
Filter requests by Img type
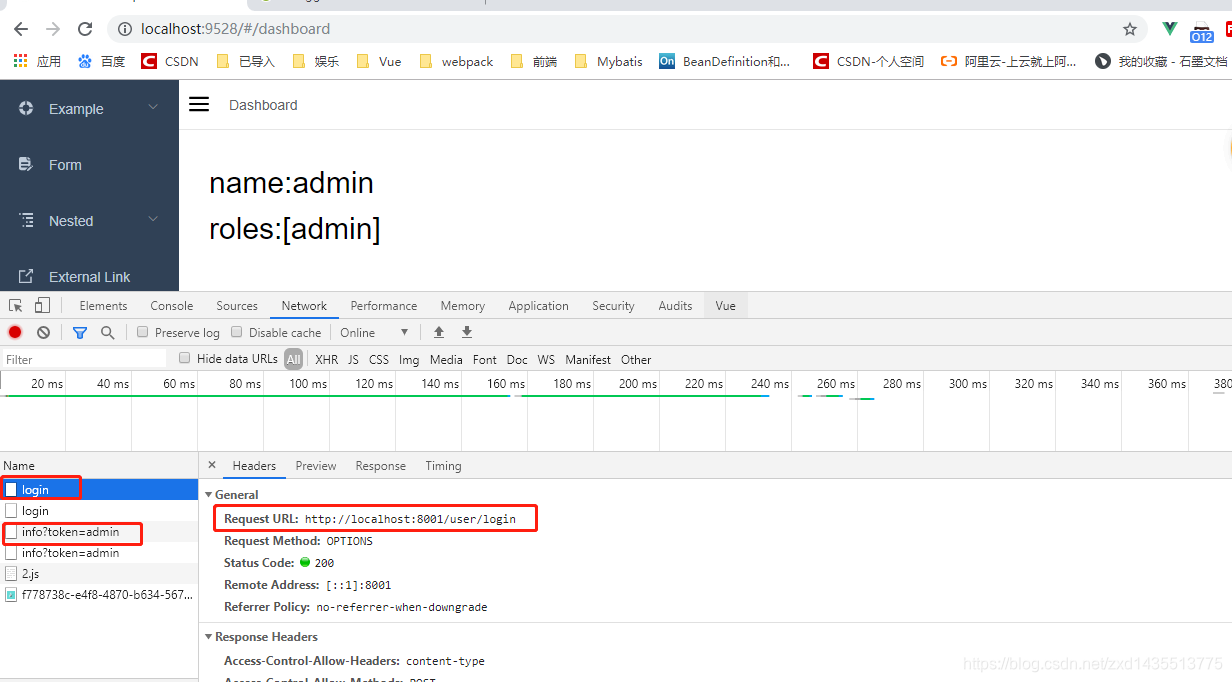[x=409, y=359]
